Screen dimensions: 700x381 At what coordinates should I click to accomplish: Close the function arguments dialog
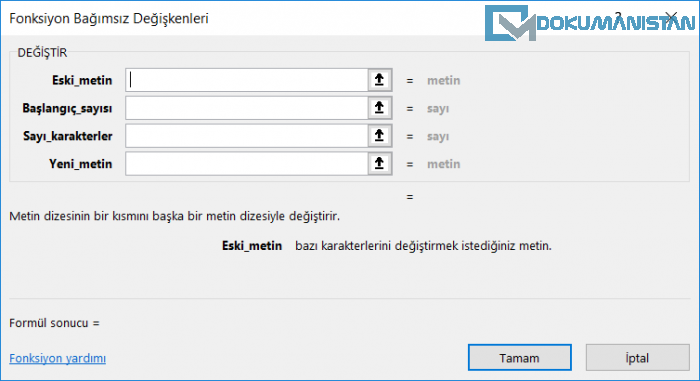(x=671, y=18)
